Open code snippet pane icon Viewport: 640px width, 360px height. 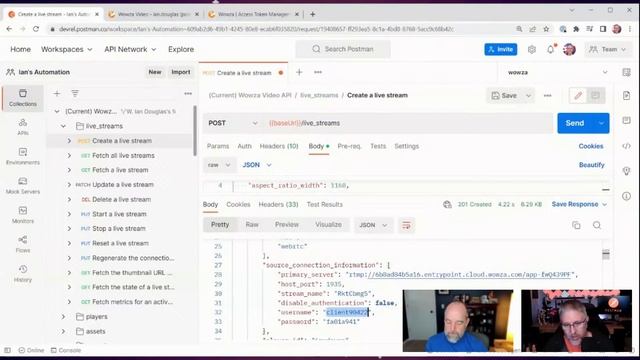click(627, 146)
